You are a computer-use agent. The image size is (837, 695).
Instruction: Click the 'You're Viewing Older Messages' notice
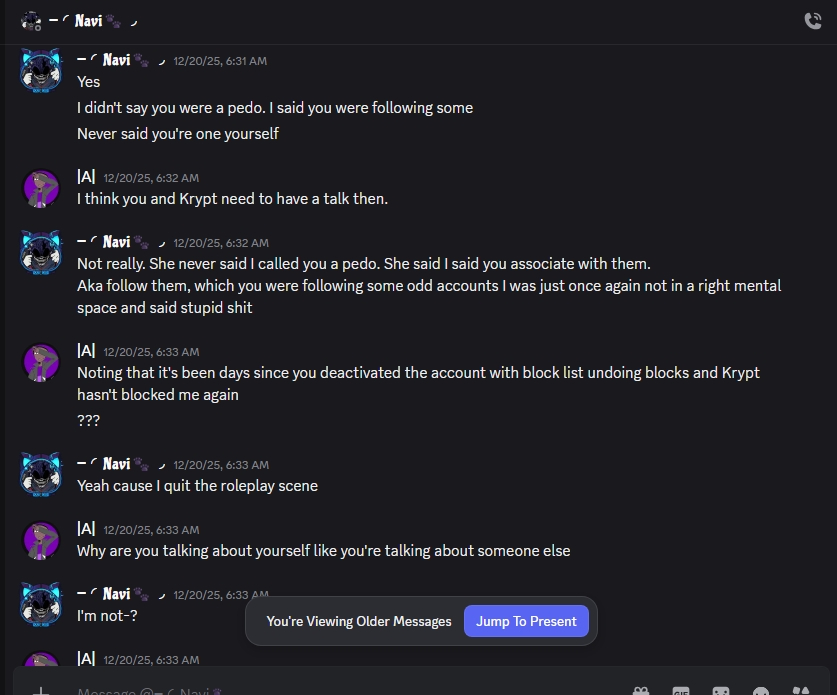coord(359,621)
